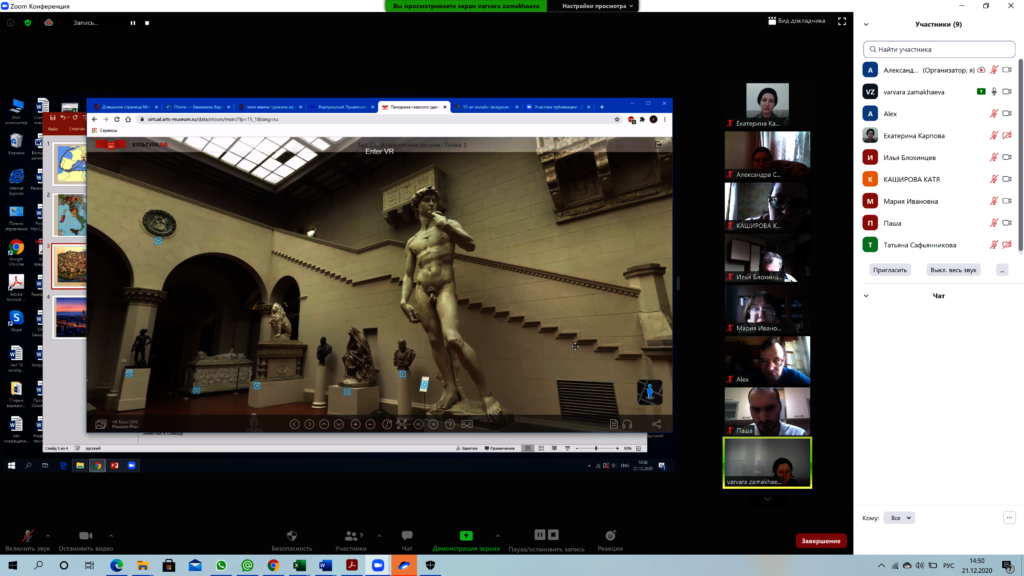The width and height of the screenshot is (1024, 576).
Task: Collapse the Участники (9) panel chevron
Action: click(x=866, y=25)
